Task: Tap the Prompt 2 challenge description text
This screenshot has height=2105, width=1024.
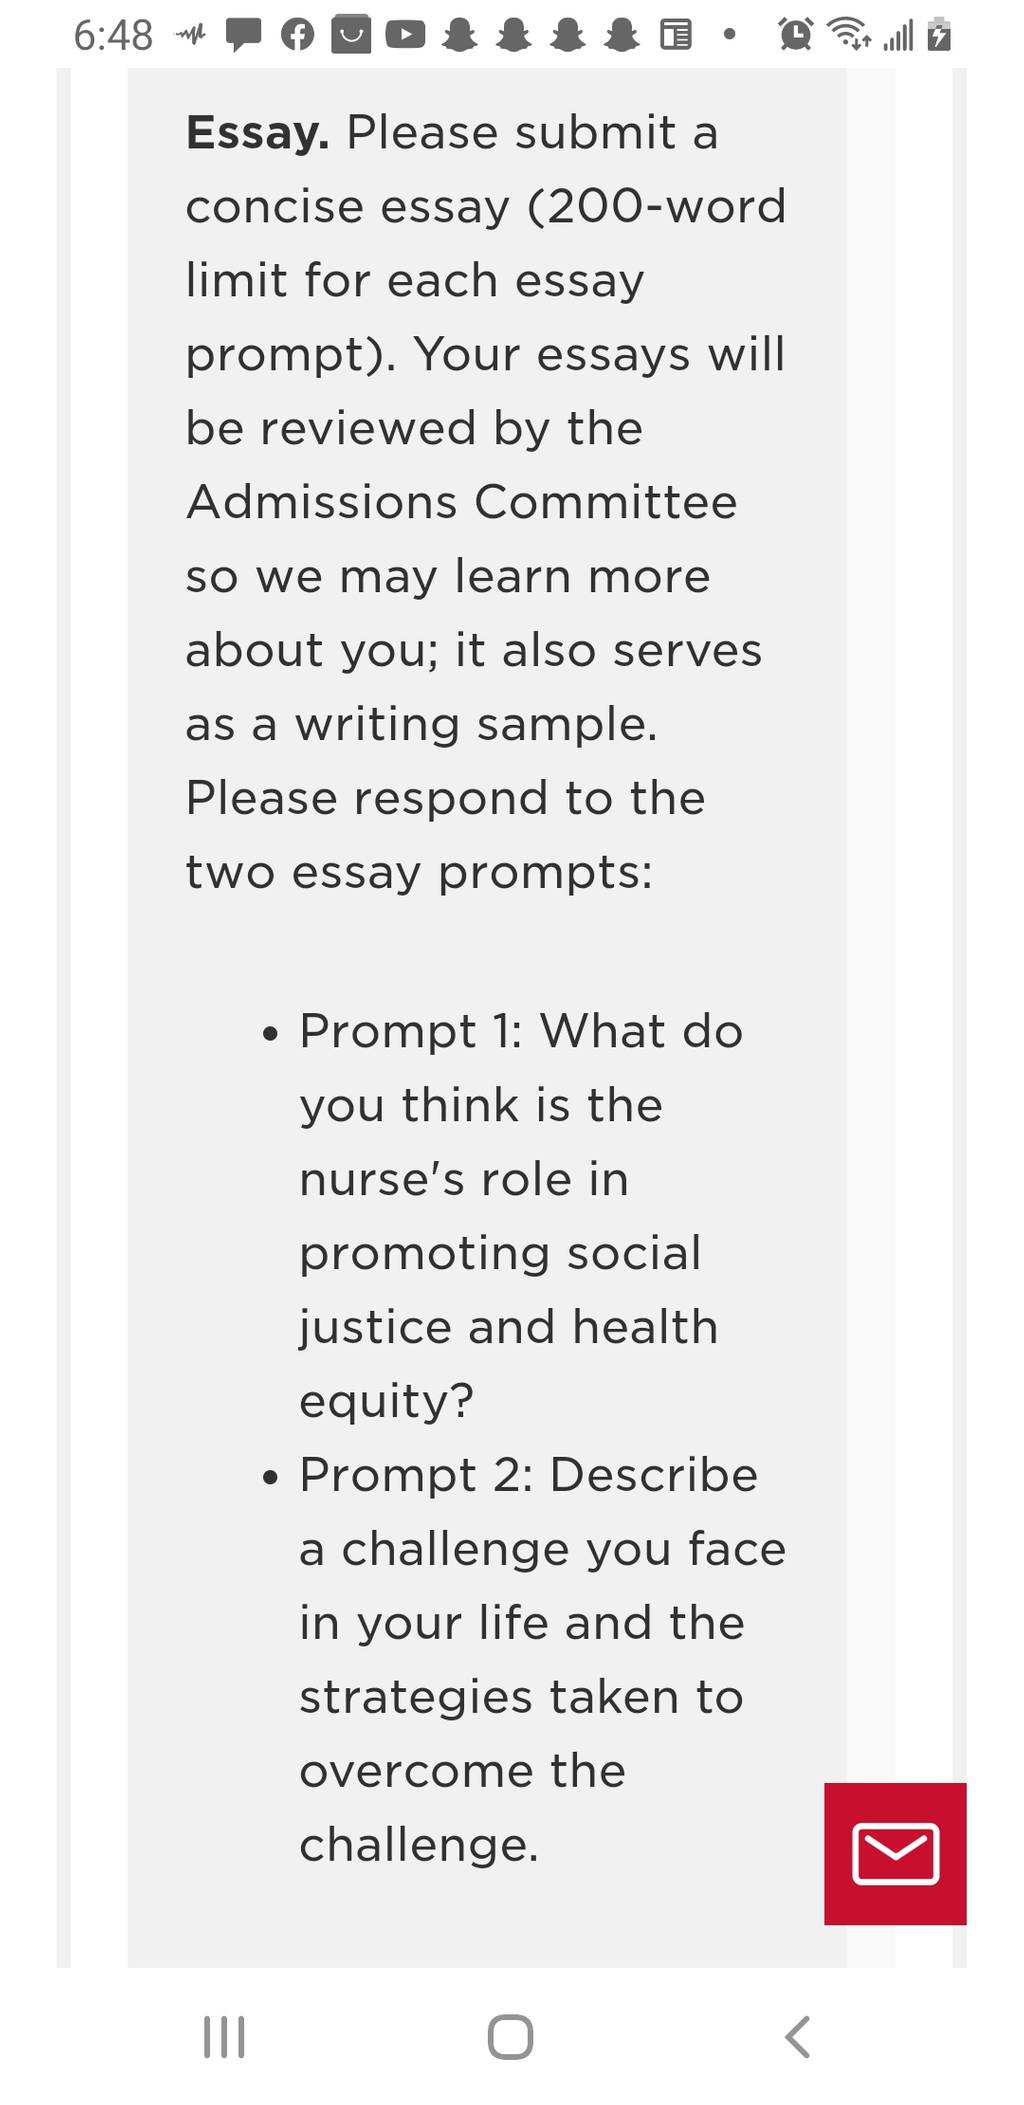Action: [x=542, y=1660]
